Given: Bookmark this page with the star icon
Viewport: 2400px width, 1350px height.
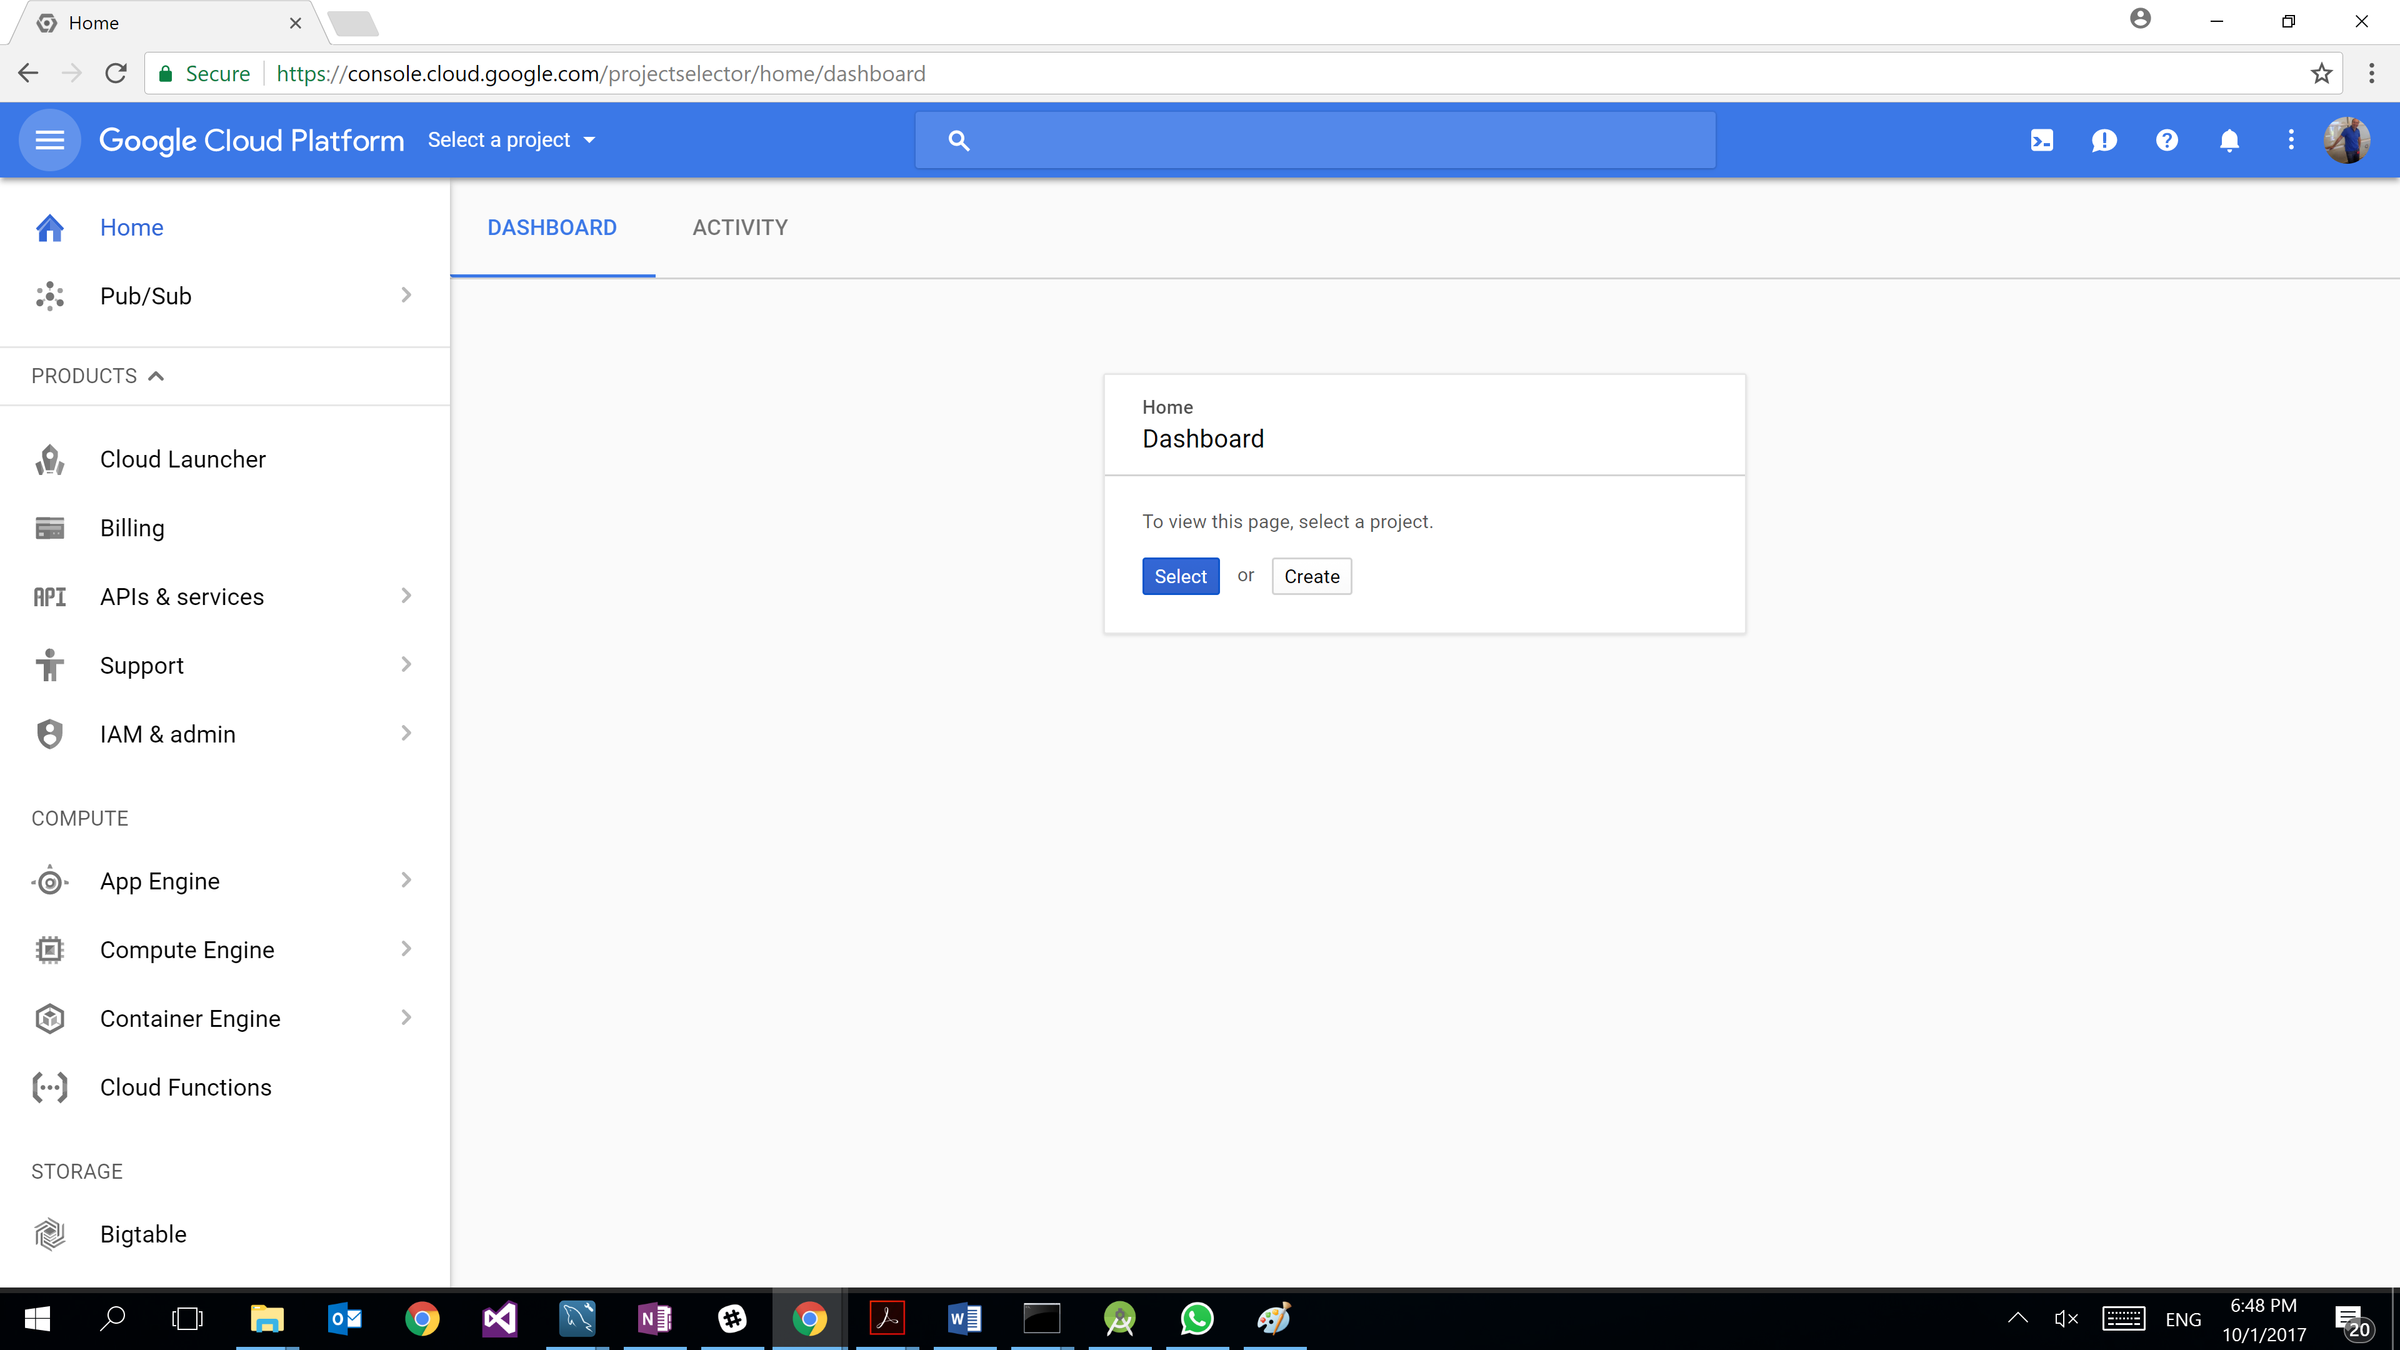Looking at the screenshot, I should 2321,74.
